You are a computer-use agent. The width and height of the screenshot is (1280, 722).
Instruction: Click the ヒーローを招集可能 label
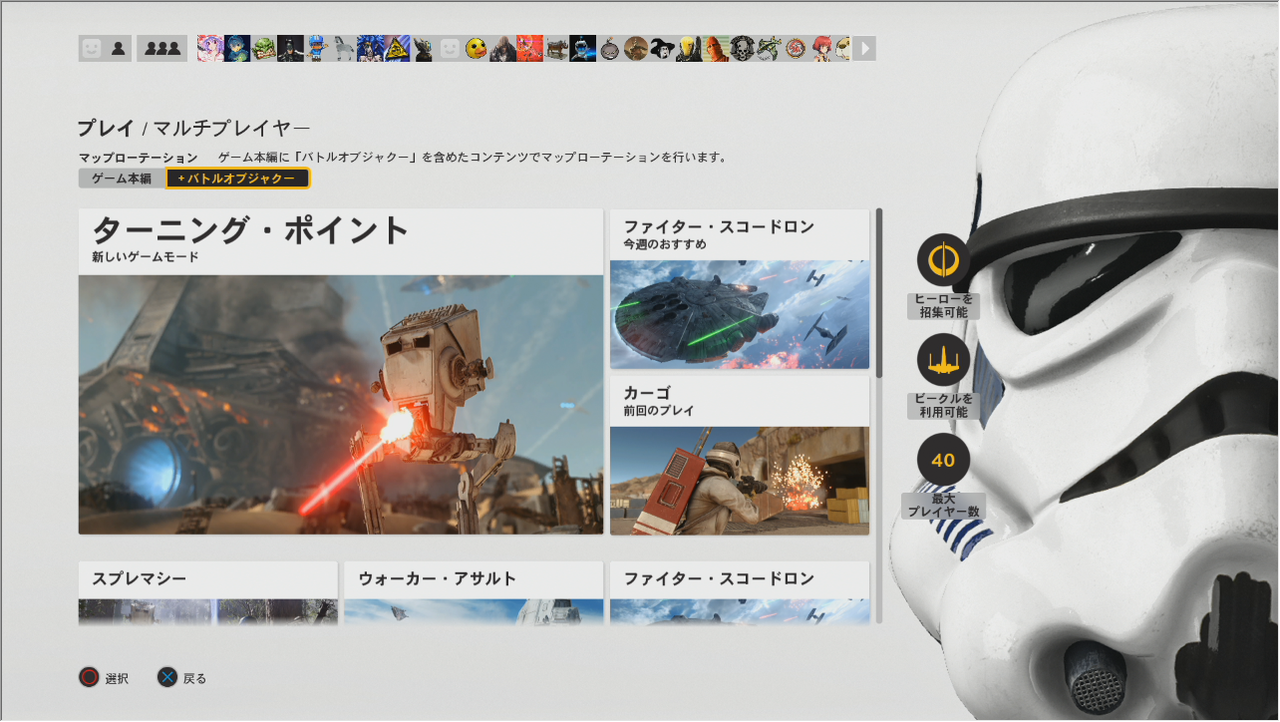point(943,306)
